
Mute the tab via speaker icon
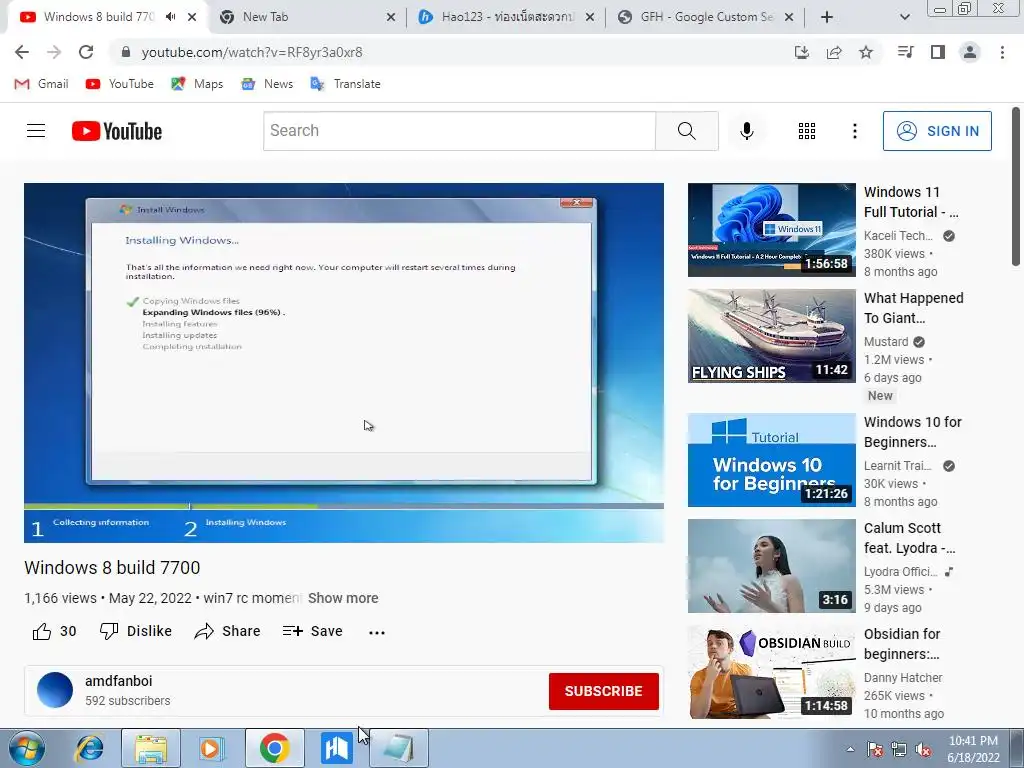170,17
